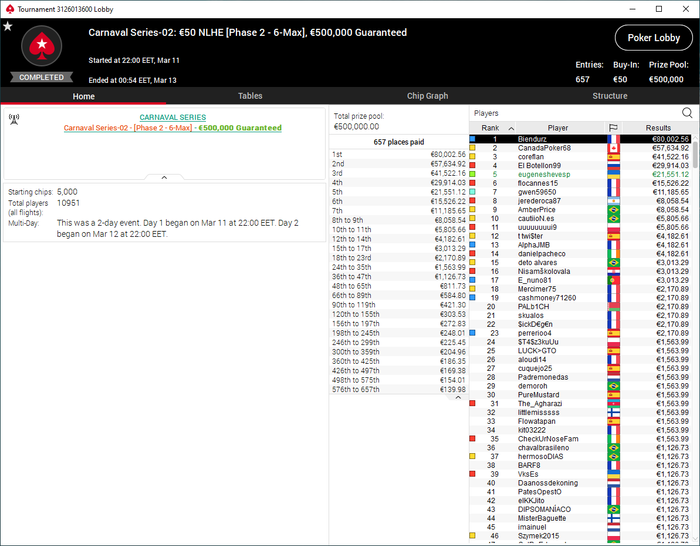Collapse the prize payout list
Screen dimensions: 700x546
458,397
